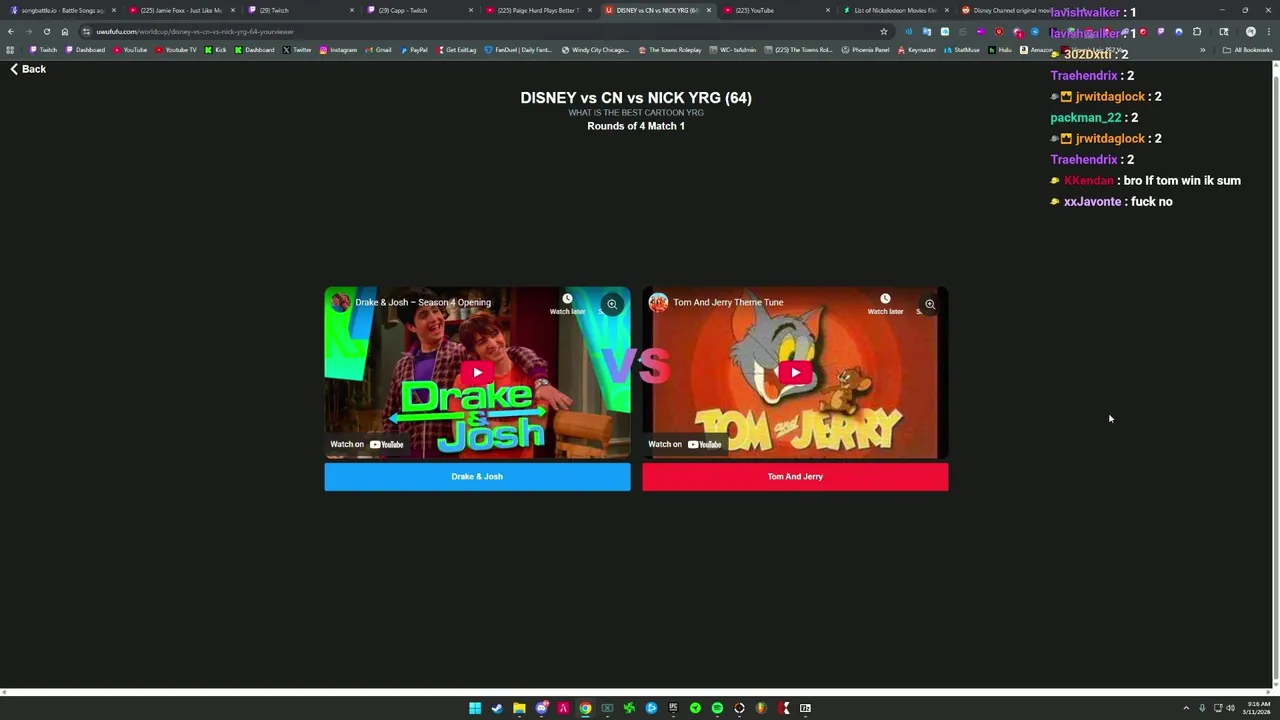
Task: Open the Hulu bookmark
Action: (x=1000, y=50)
